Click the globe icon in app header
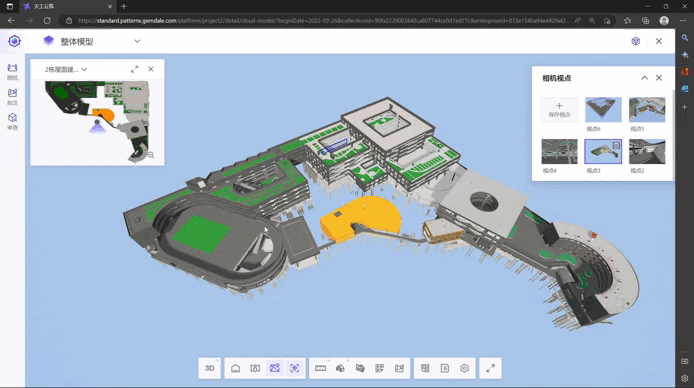The image size is (694, 388). pos(636,41)
